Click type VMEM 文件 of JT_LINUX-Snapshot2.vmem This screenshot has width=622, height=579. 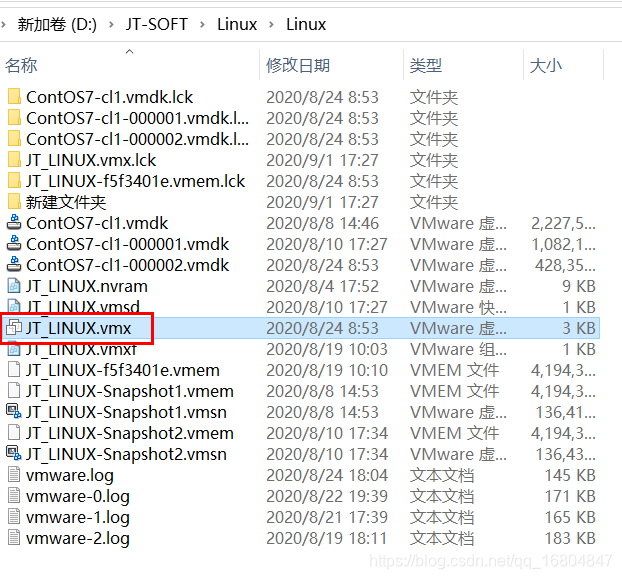pyautogui.click(x=454, y=433)
